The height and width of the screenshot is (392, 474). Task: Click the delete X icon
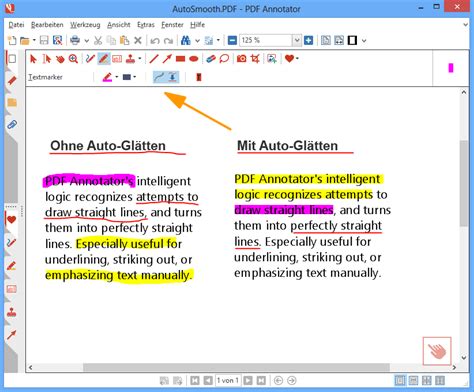(138, 41)
